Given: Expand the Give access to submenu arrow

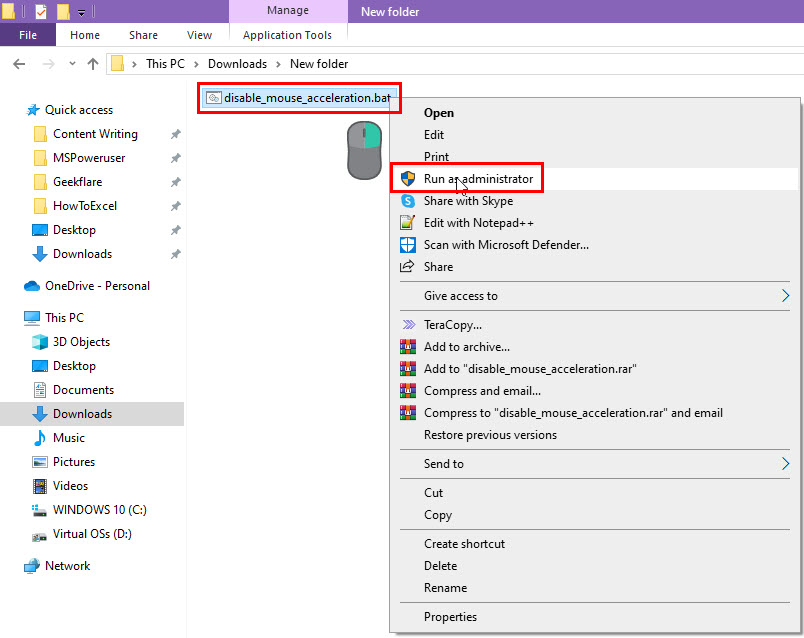Looking at the screenshot, I should tap(785, 296).
